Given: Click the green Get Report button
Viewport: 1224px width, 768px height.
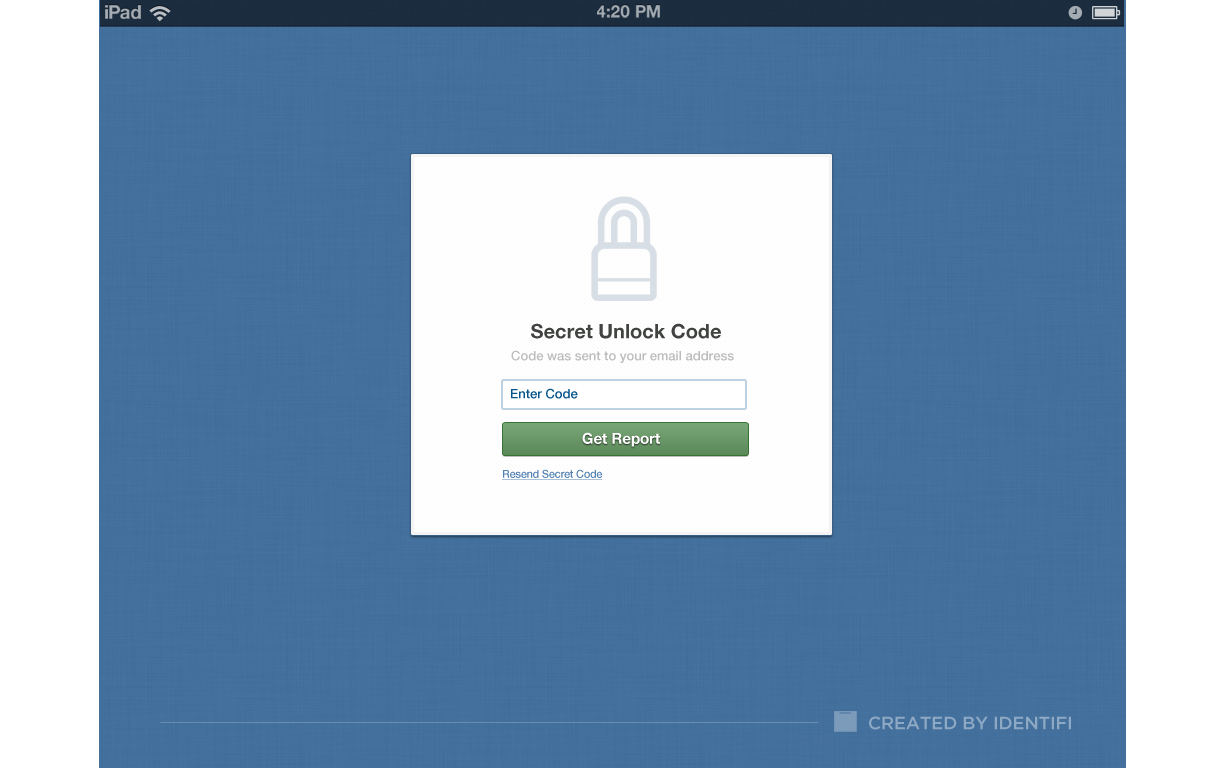Looking at the screenshot, I should (625, 439).
